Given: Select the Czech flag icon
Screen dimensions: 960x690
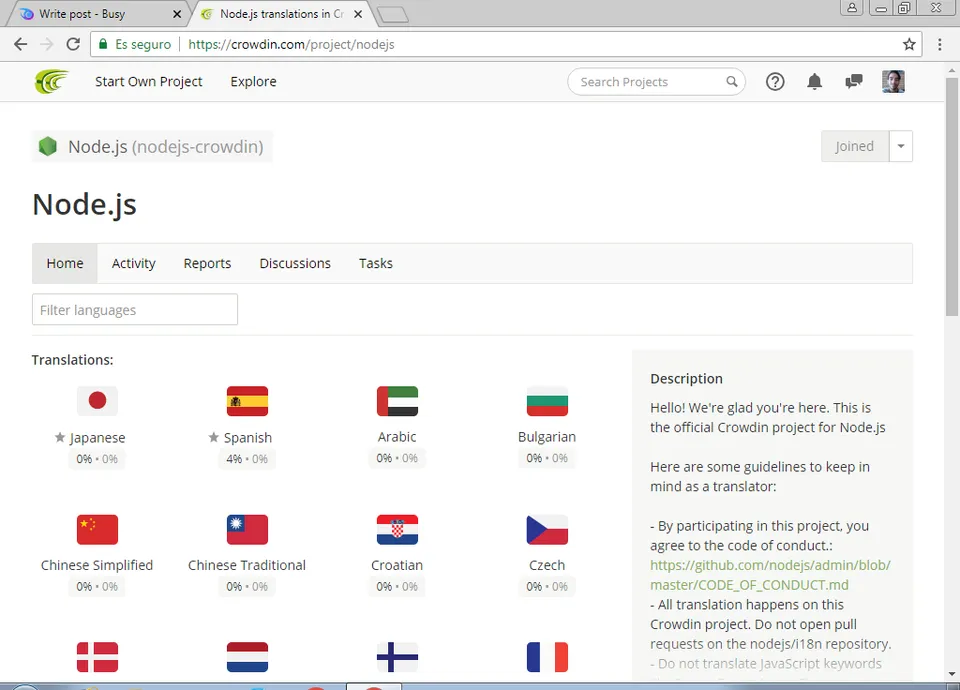Looking at the screenshot, I should (547, 529).
